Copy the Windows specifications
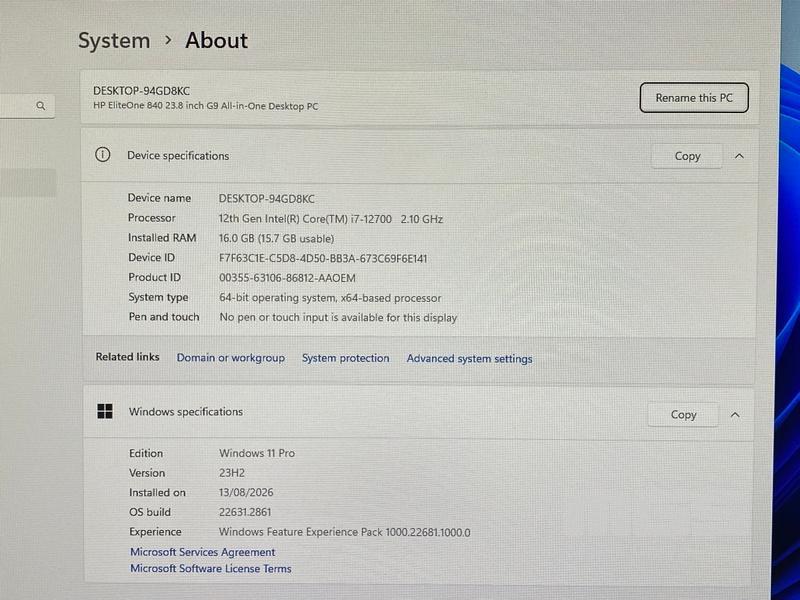This screenshot has width=800, height=600. (x=683, y=415)
